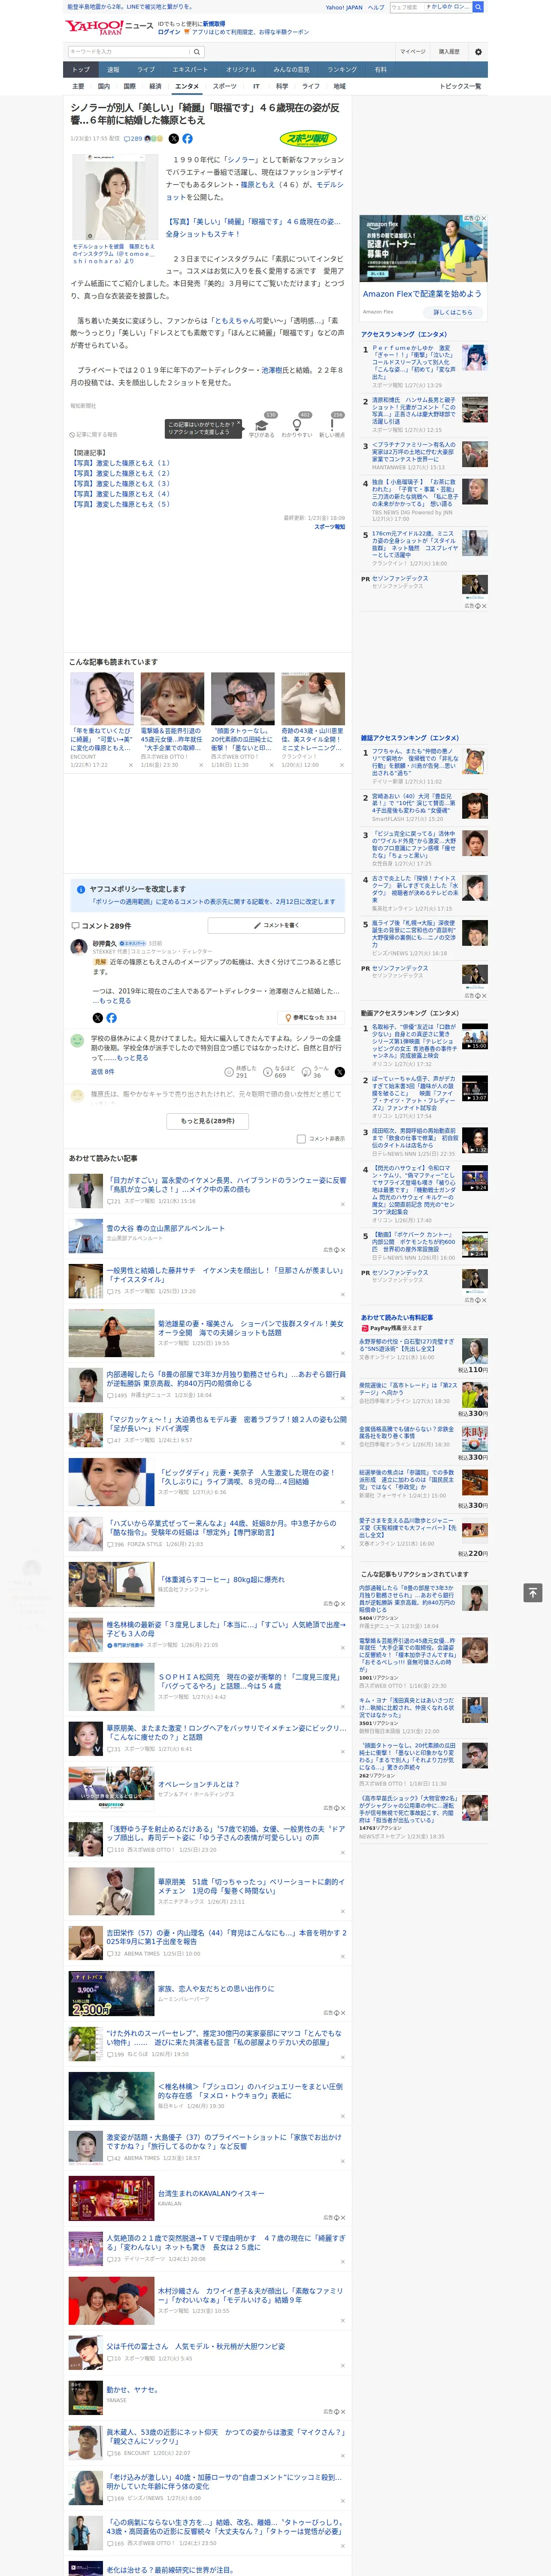Screen dimensions: 551x2576
Task: Open the 山川恵里佳 ミニスカ recommended article thumbnail
Action: tap(312, 698)
